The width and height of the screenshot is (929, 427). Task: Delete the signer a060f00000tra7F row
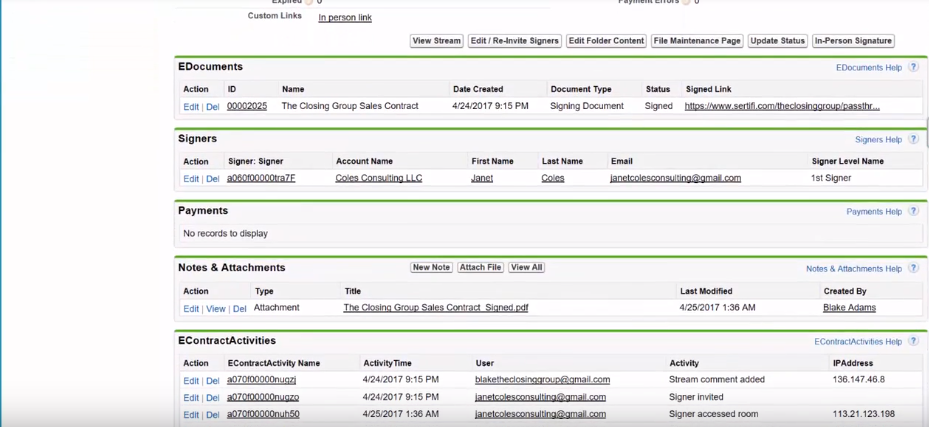coord(213,178)
